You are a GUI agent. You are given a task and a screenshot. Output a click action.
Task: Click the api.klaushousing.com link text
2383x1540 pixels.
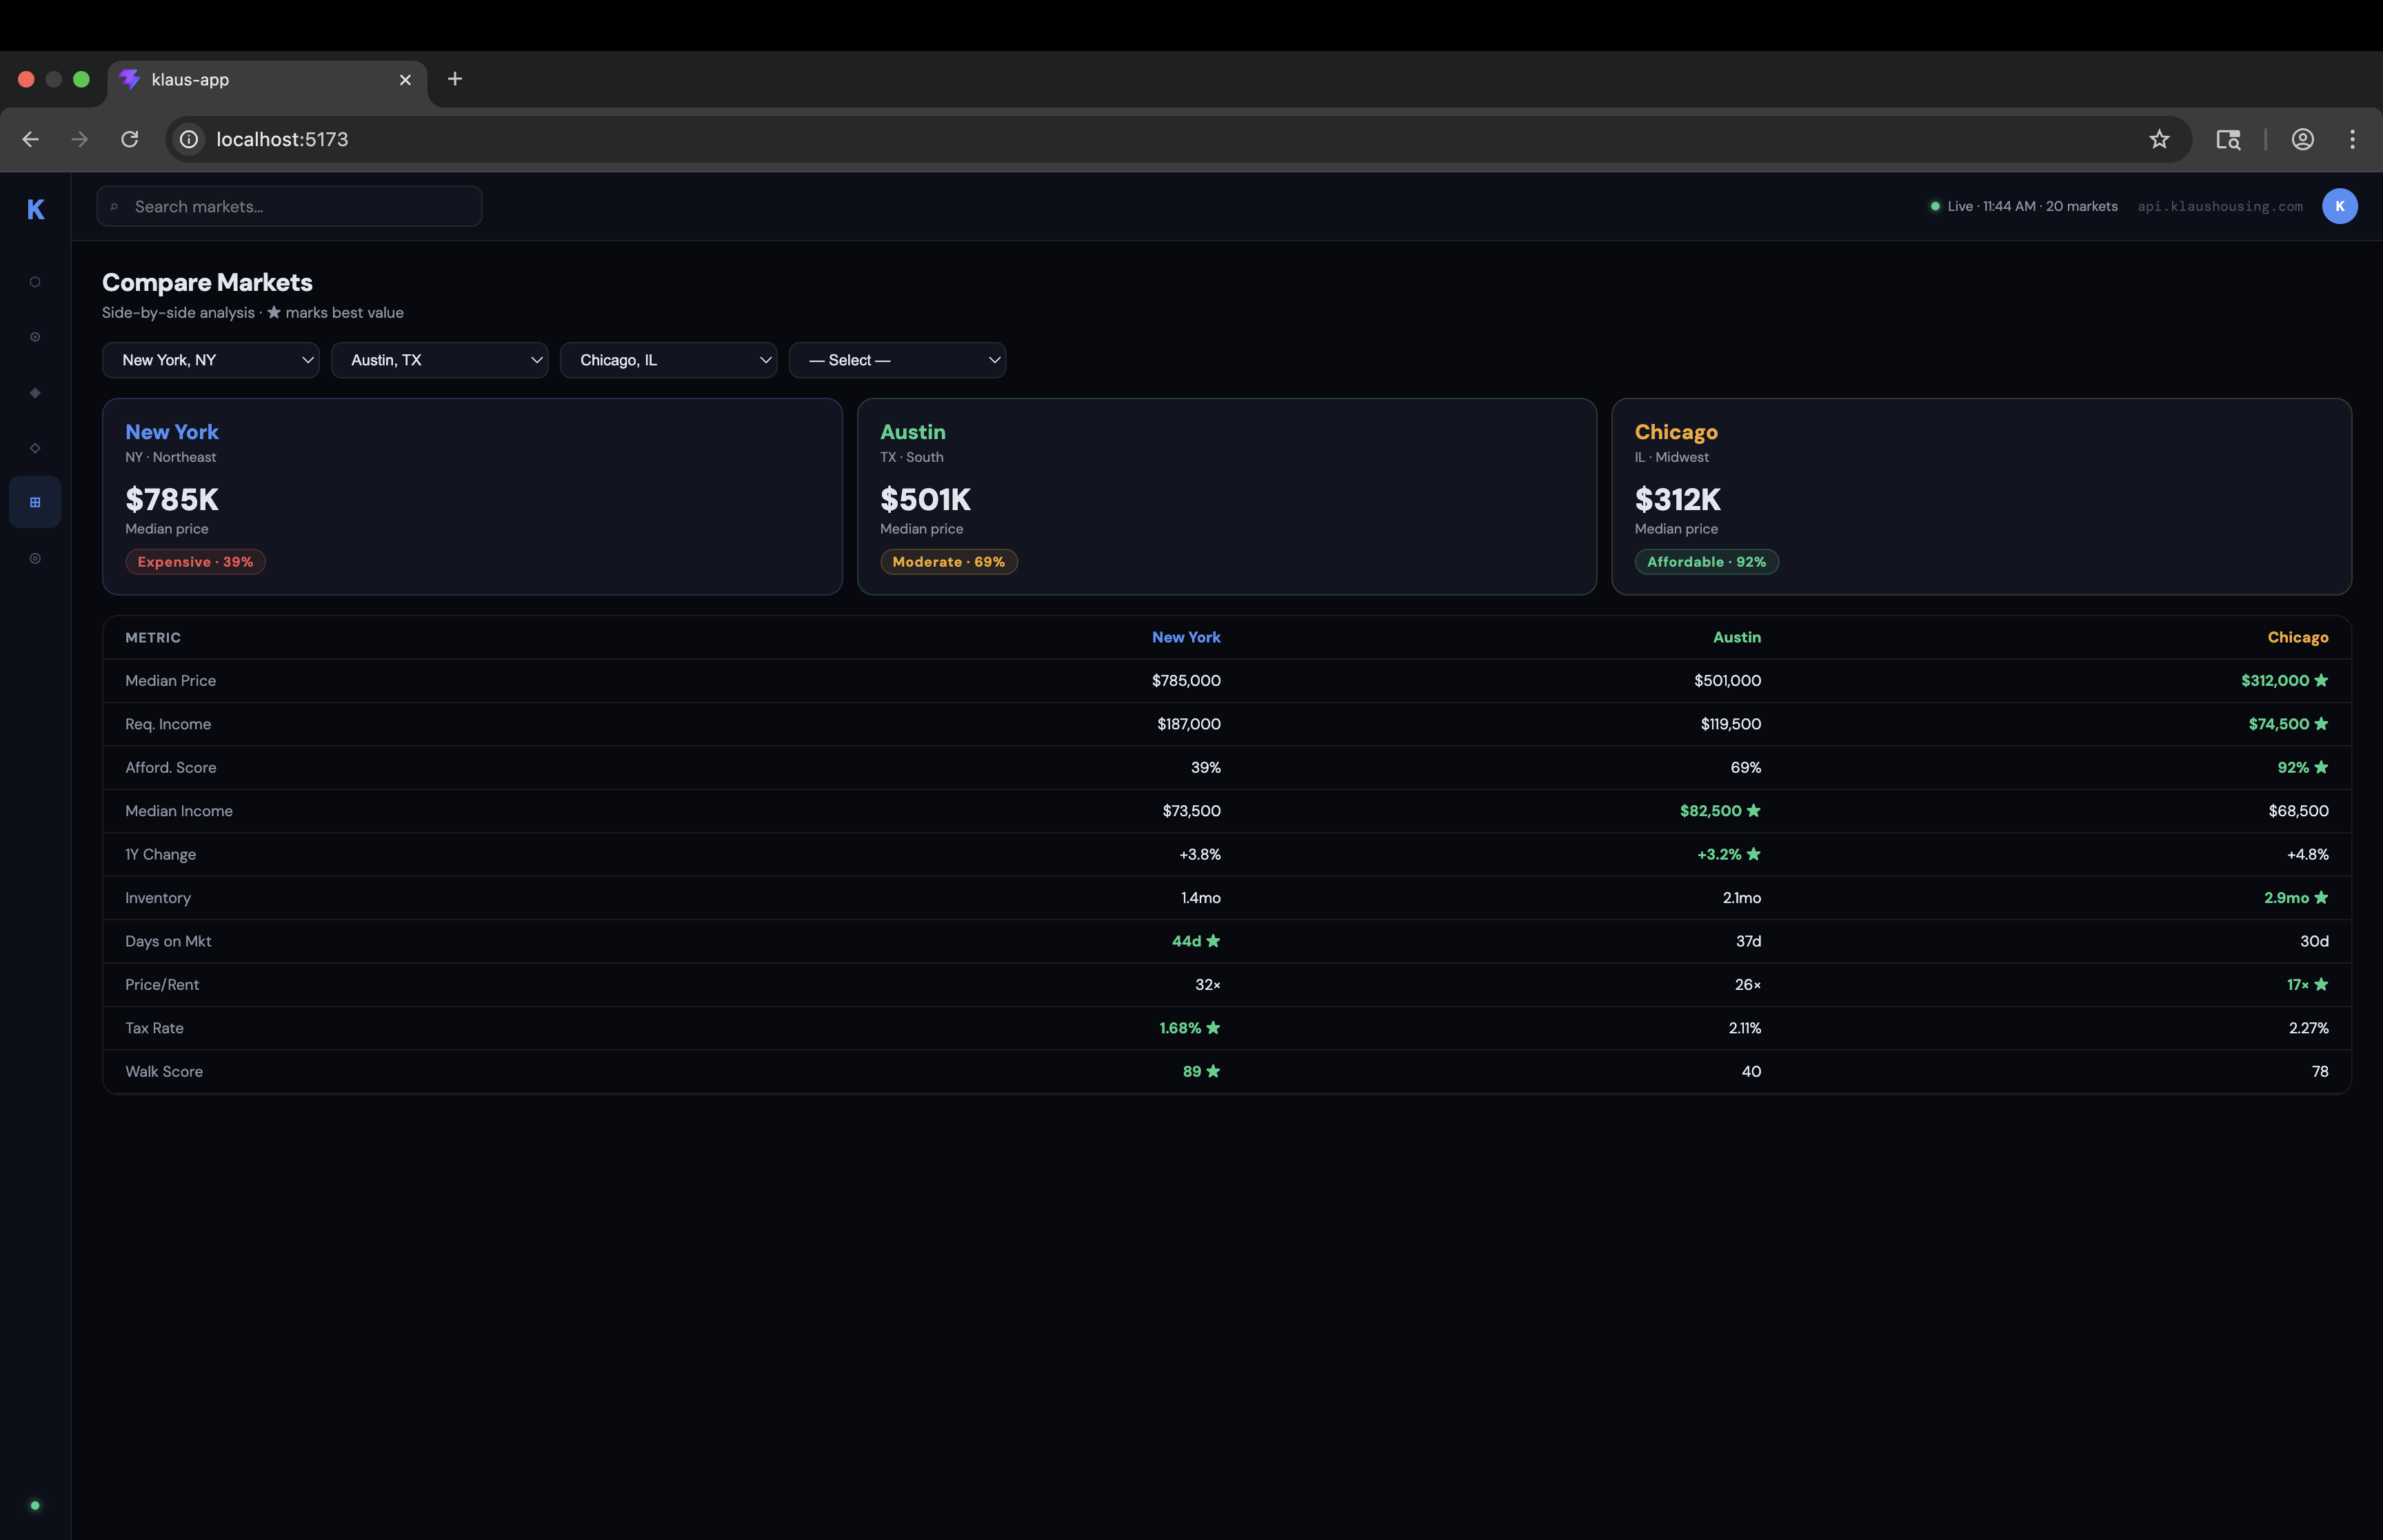point(2219,207)
